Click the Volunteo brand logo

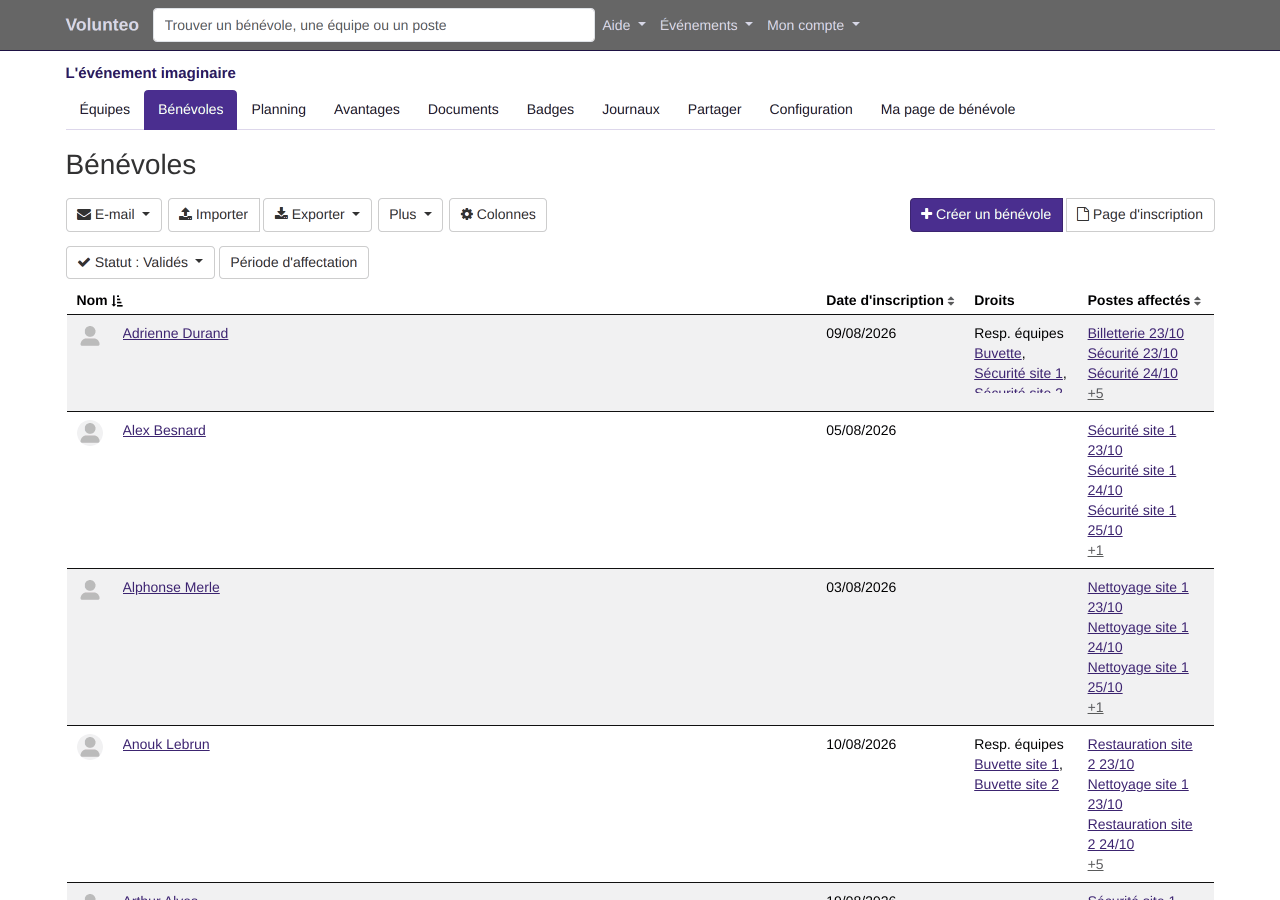coord(102,25)
